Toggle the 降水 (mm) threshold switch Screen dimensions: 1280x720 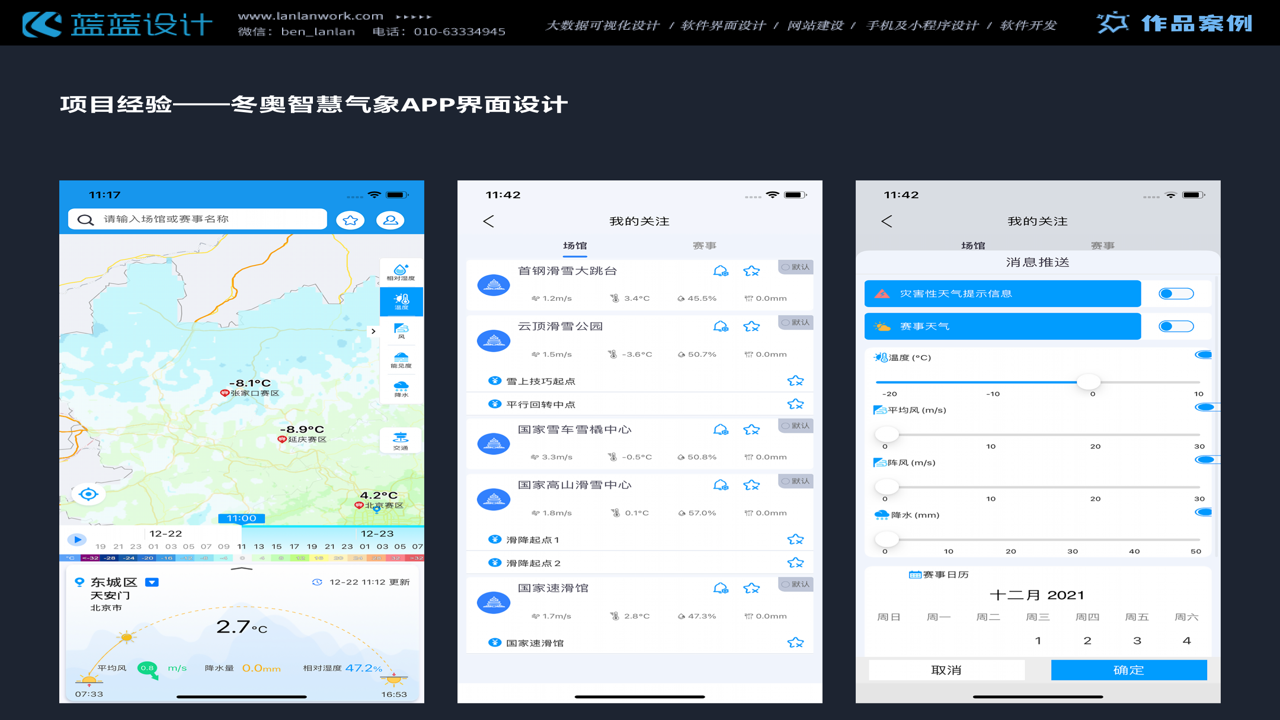1203,512
